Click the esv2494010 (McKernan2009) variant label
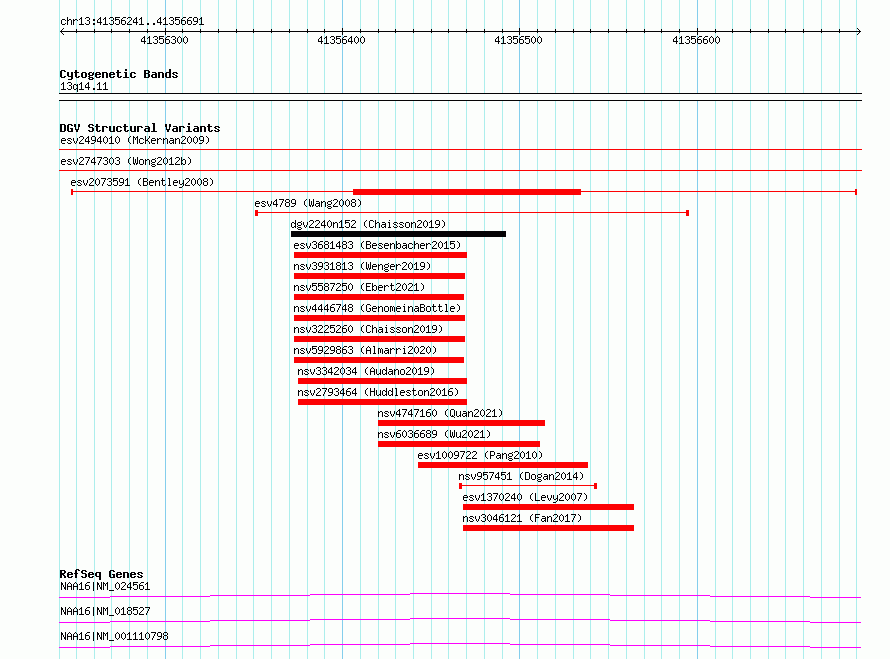The height and width of the screenshot is (659, 890). pyautogui.click(x=135, y=140)
